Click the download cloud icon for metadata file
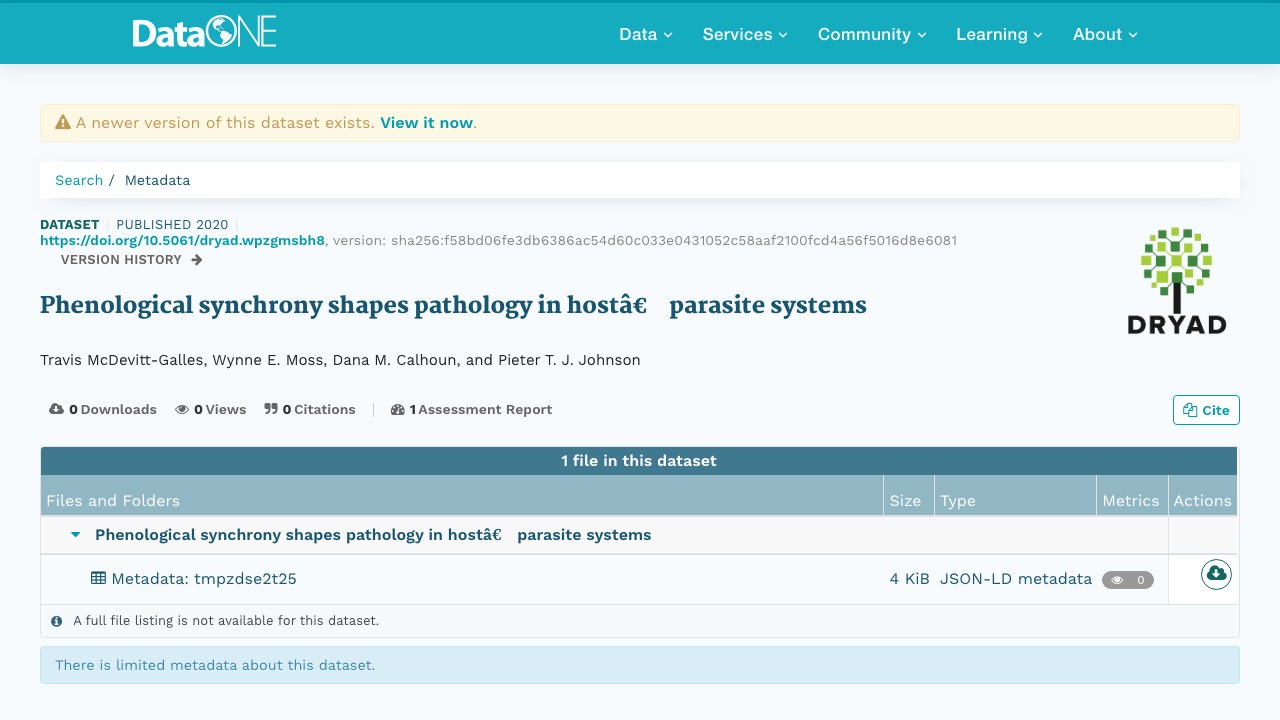The image size is (1280, 720). [x=1216, y=574]
